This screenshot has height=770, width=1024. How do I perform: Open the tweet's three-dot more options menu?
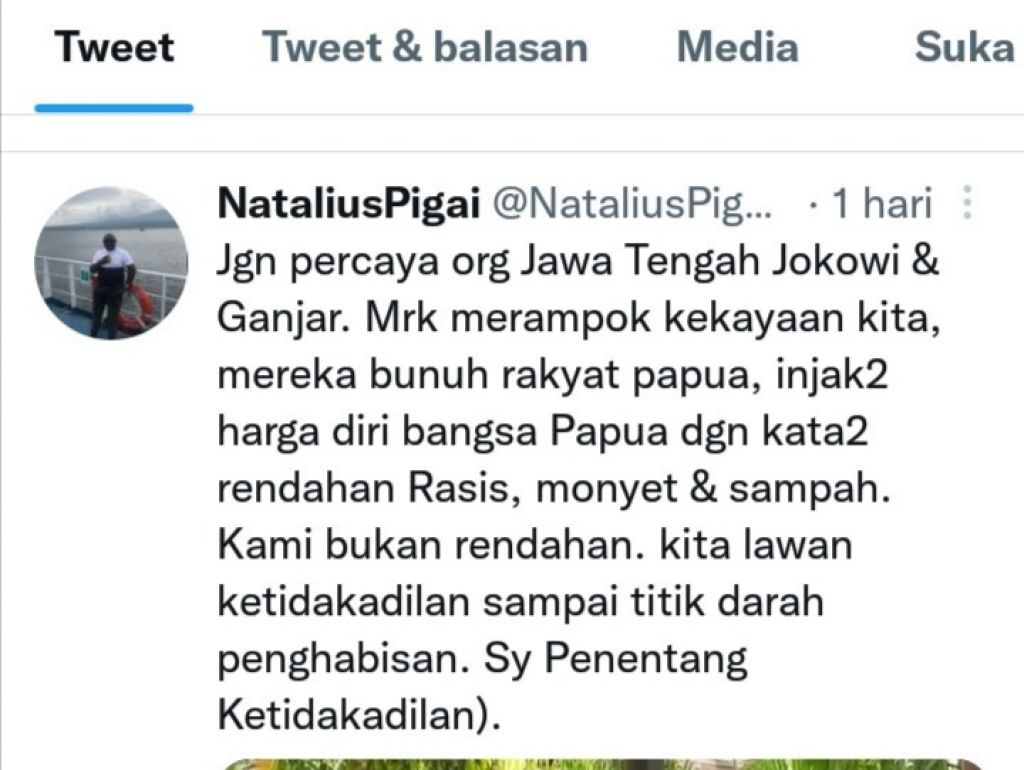968,202
